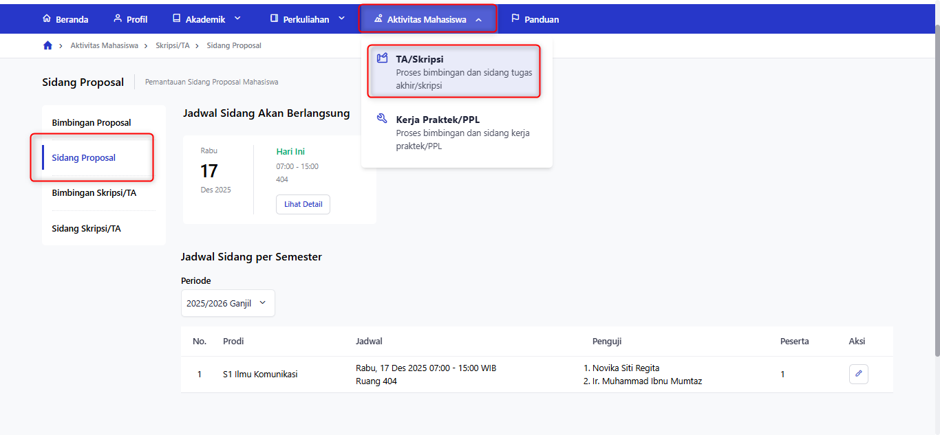Image resolution: width=940 pixels, height=435 pixels.
Task: Click the Akademik book icon
Action: pyautogui.click(x=176, y=19)
